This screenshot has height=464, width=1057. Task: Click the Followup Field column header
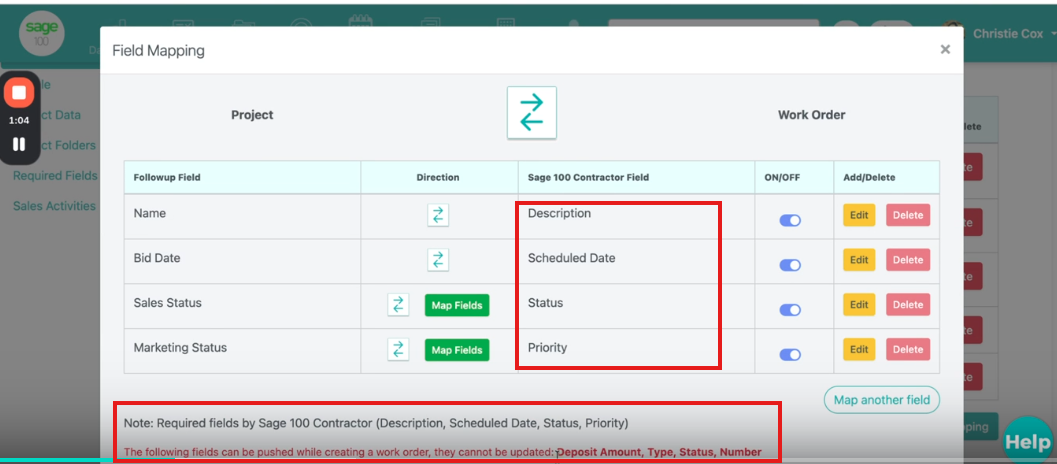point(242,177)
